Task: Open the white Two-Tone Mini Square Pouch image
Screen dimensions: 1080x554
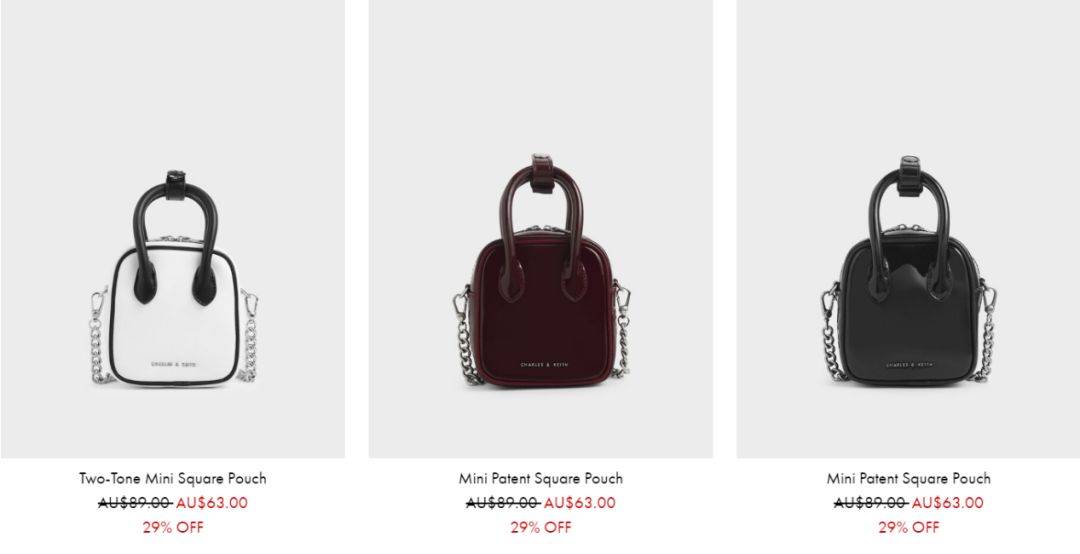Action: point(173,229)
